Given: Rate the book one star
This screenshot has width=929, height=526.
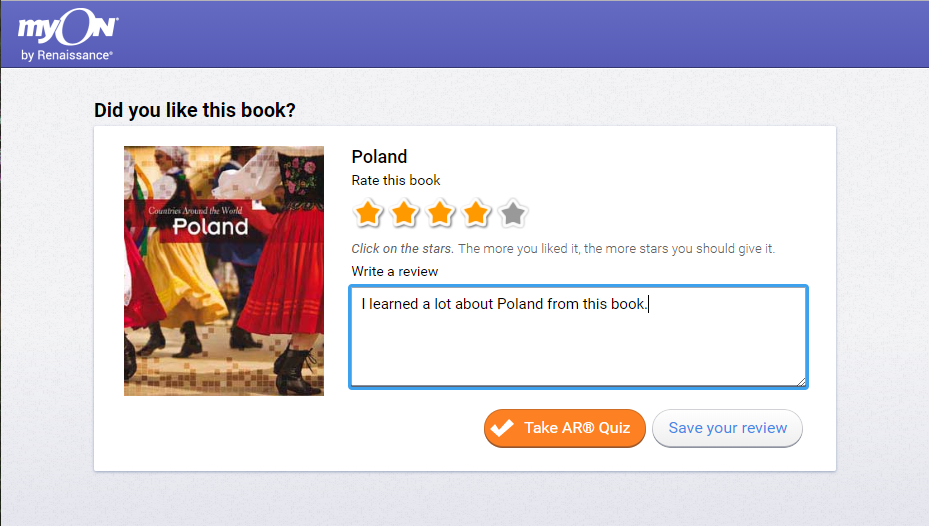Looking at the screenshot, I should (368, 213).
